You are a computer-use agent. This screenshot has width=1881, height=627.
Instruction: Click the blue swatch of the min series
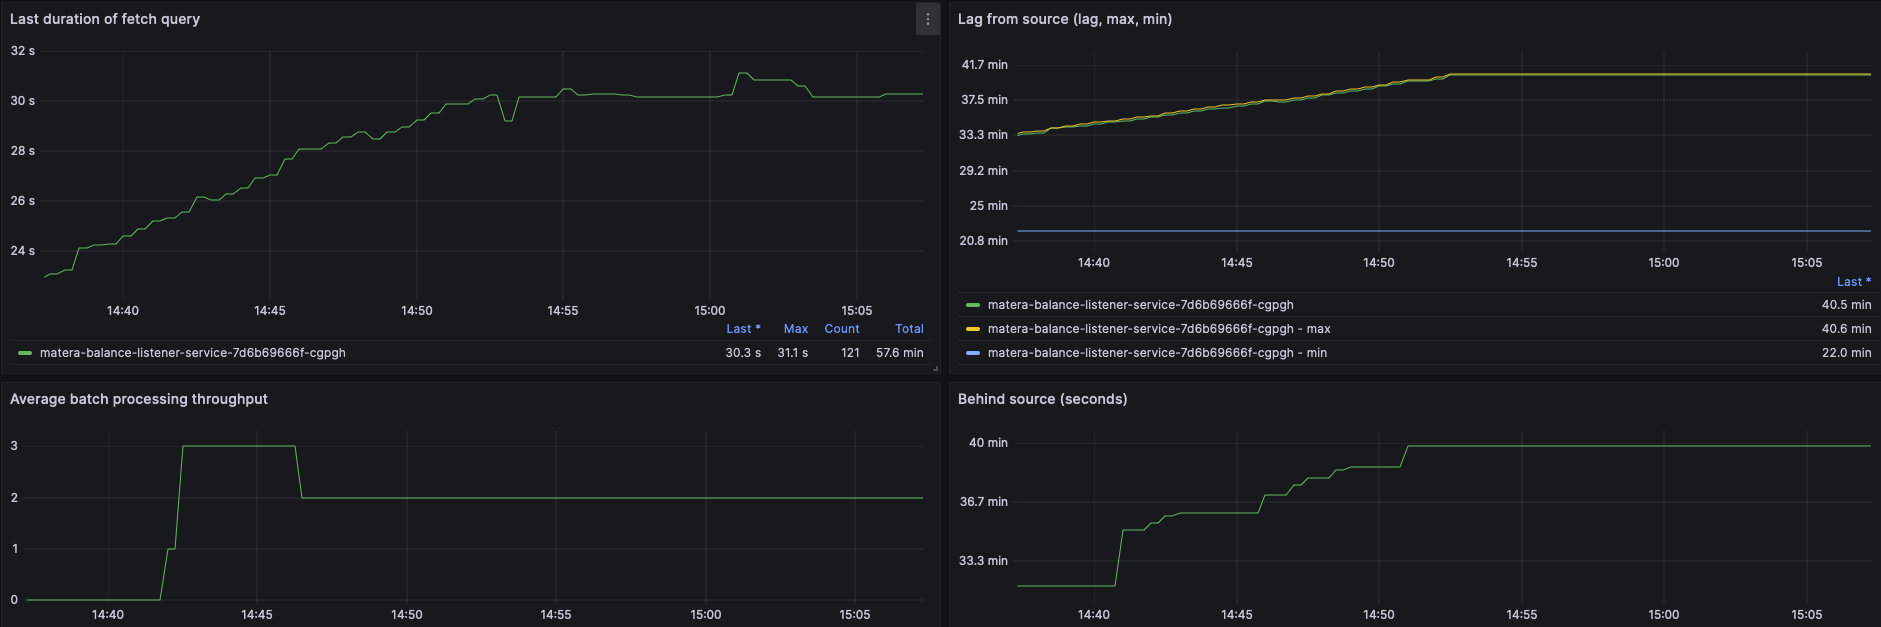pos(973,353)
